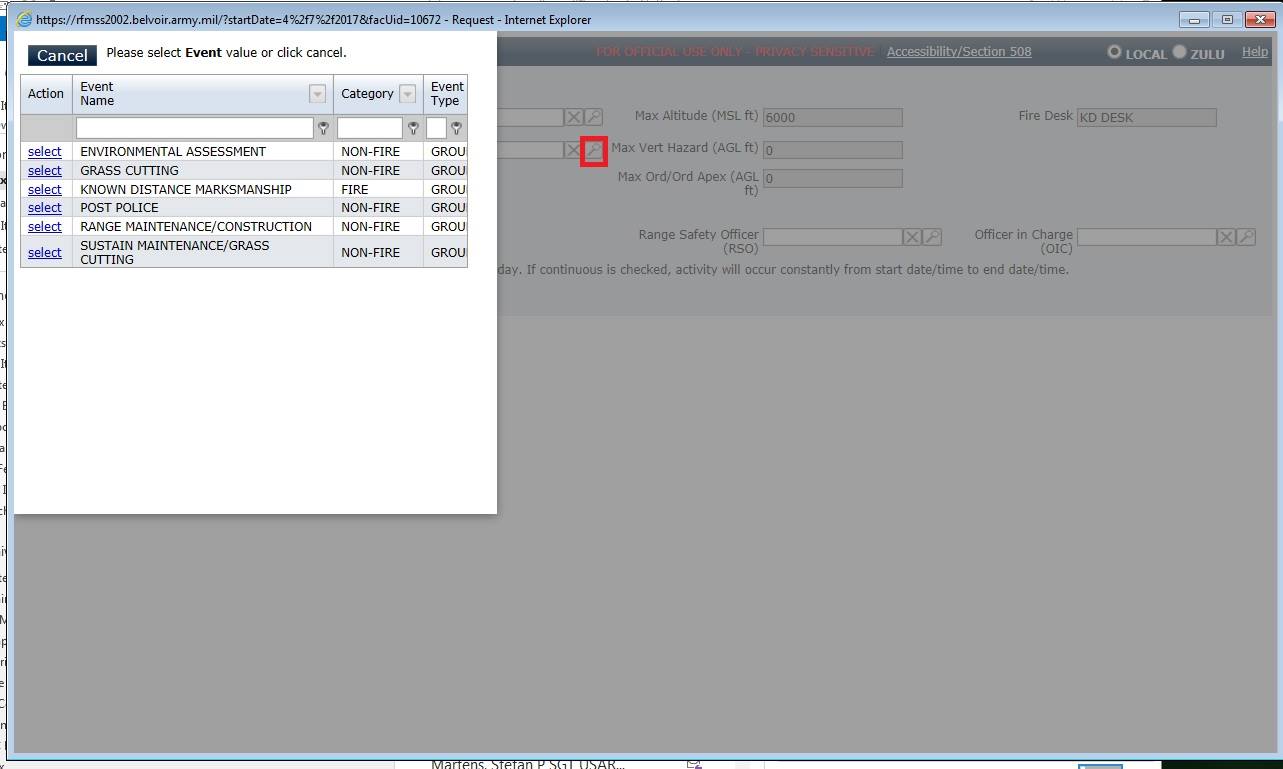Select the KNOWN DISTANCE MARKSMANSHIP event
This screenshot has width=1283, height=769.
[x=44, y=189]
